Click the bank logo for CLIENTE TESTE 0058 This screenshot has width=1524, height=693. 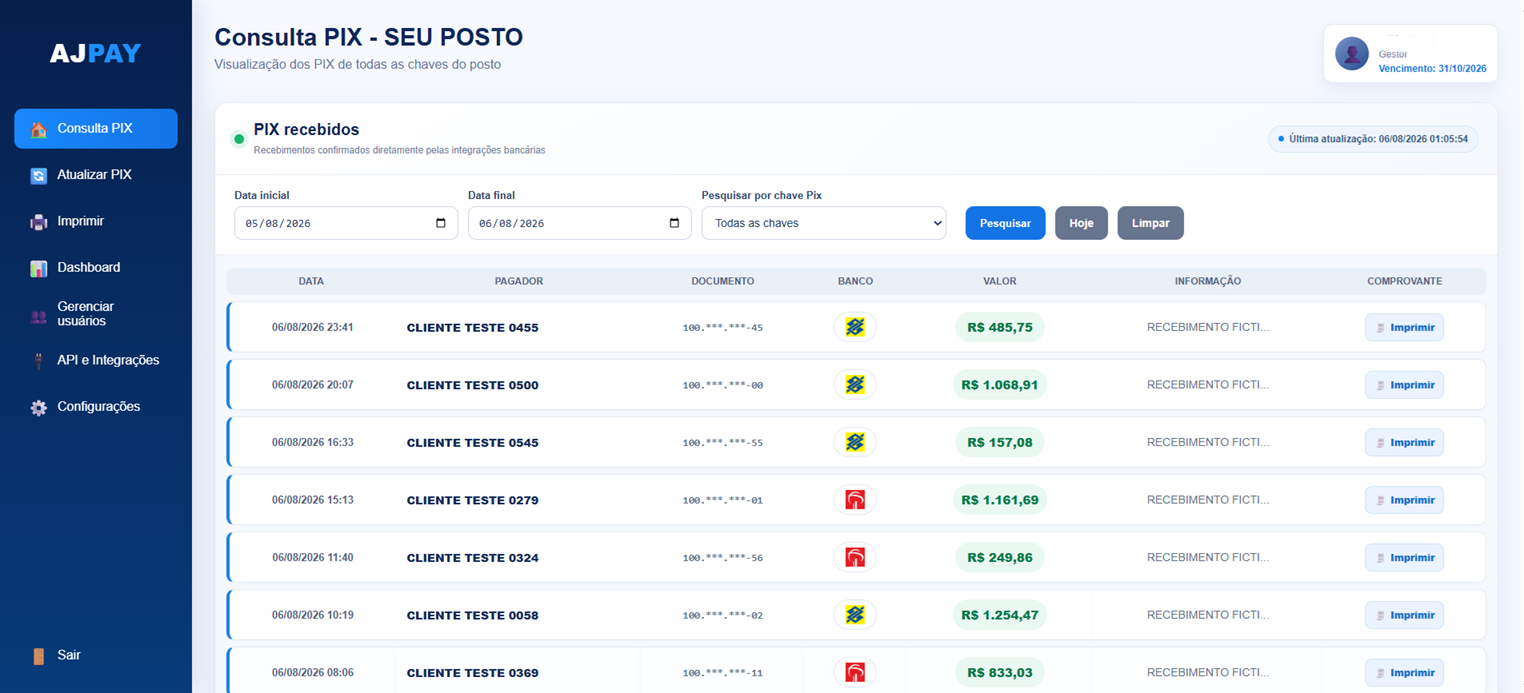click(x=855, y=615)
